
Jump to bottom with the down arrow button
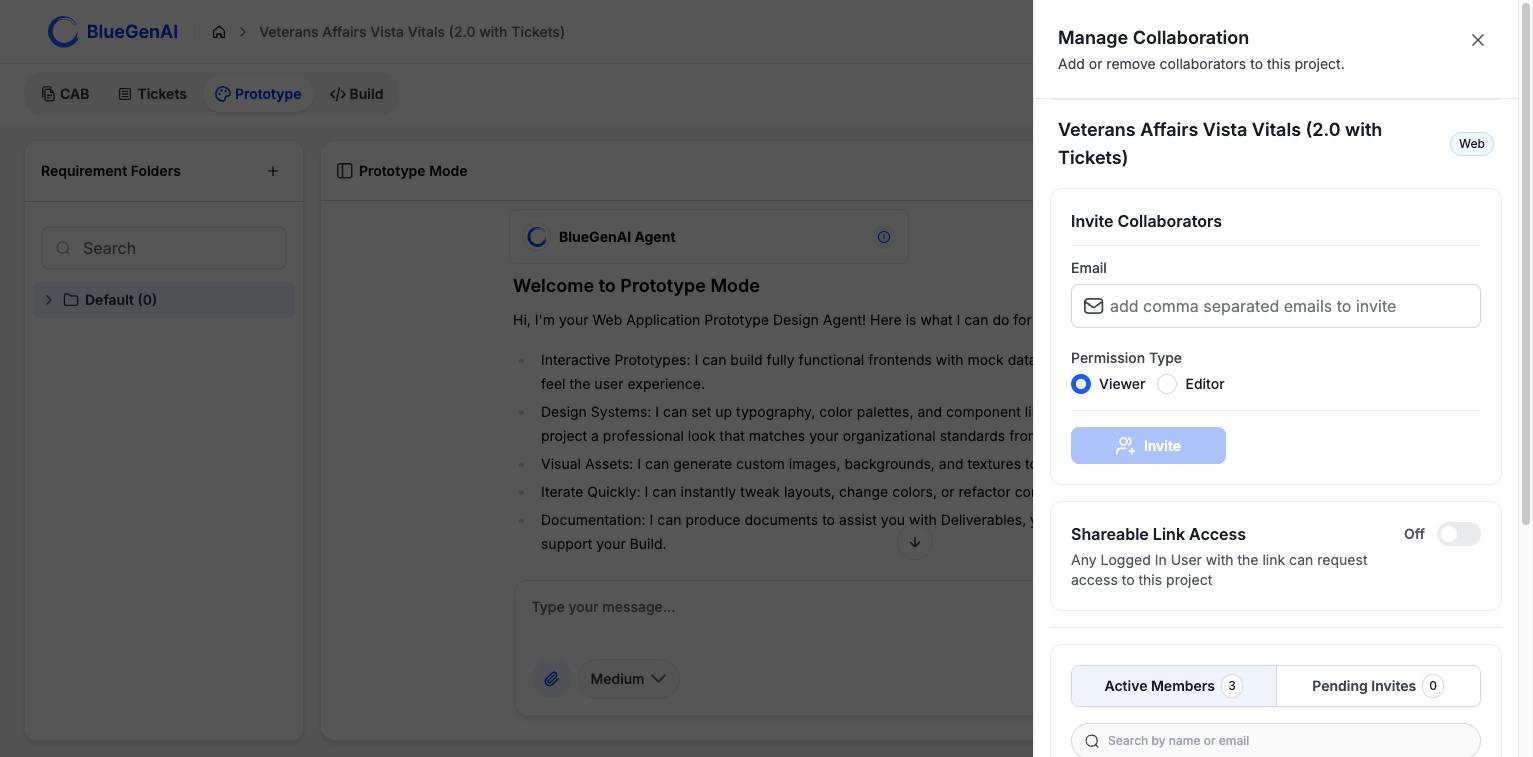tap(914, 542)
